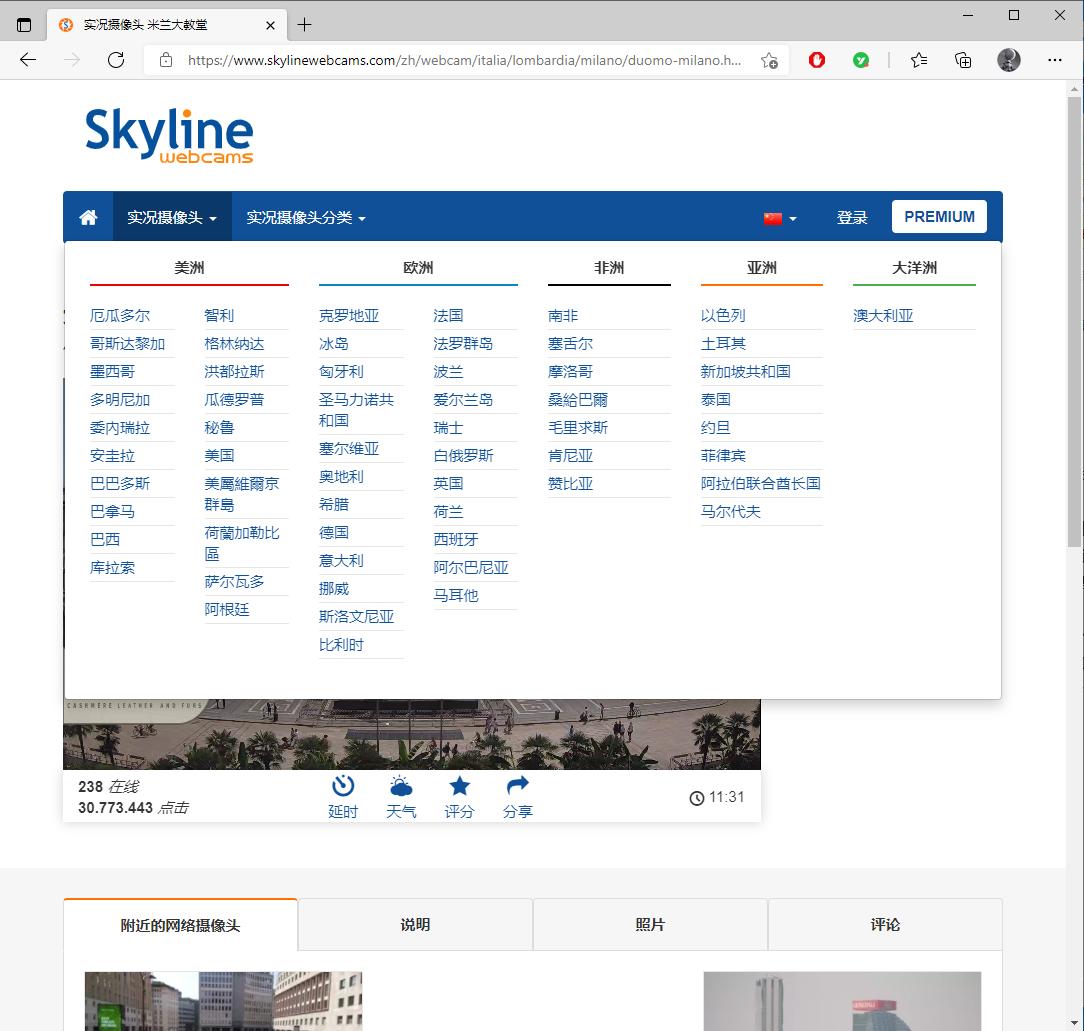Click the address bar URL field
The height and width of the screenshot is (1031, 1084).
(x=450, y=60)
